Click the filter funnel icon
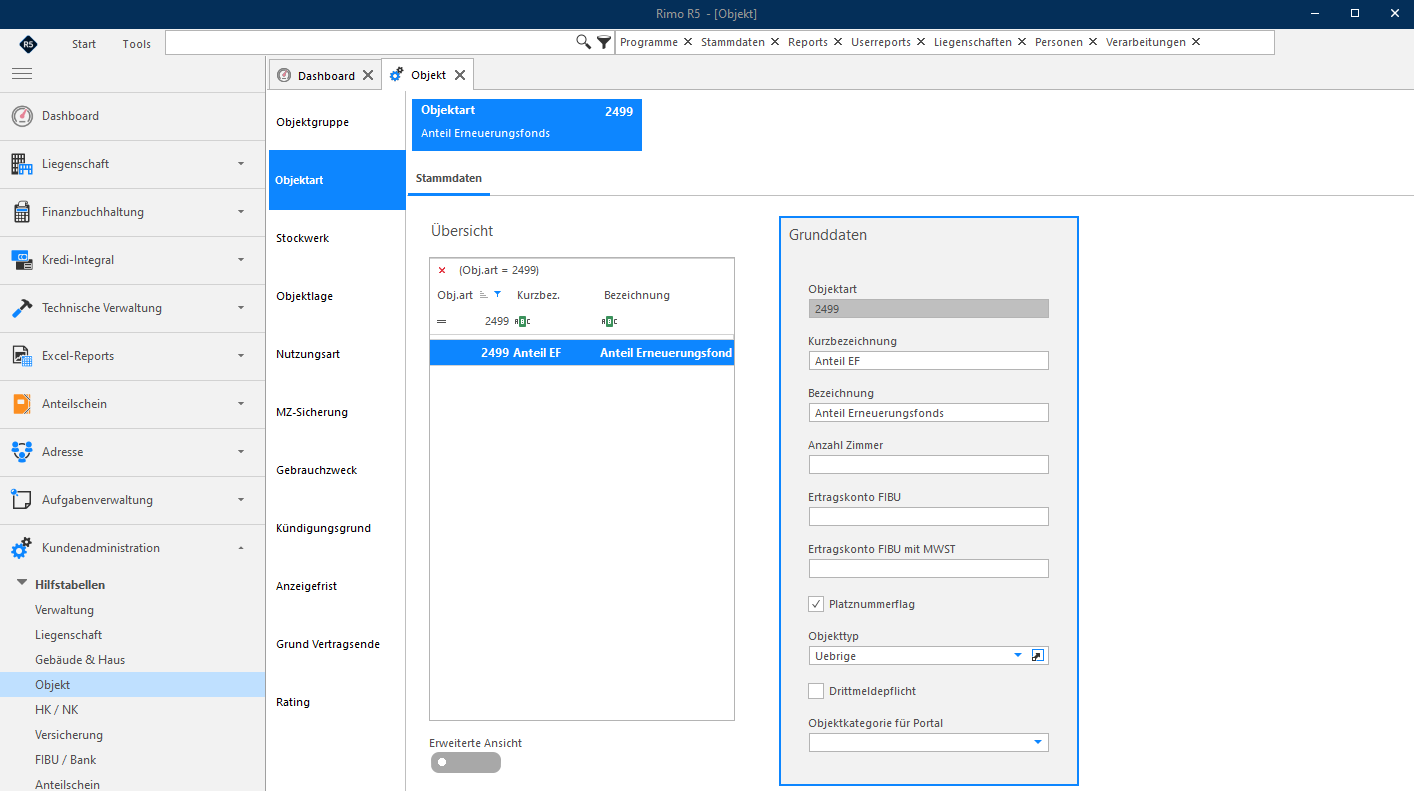Image resolution: width=1414 pixels, height=791 pixels. pos(604,42)
